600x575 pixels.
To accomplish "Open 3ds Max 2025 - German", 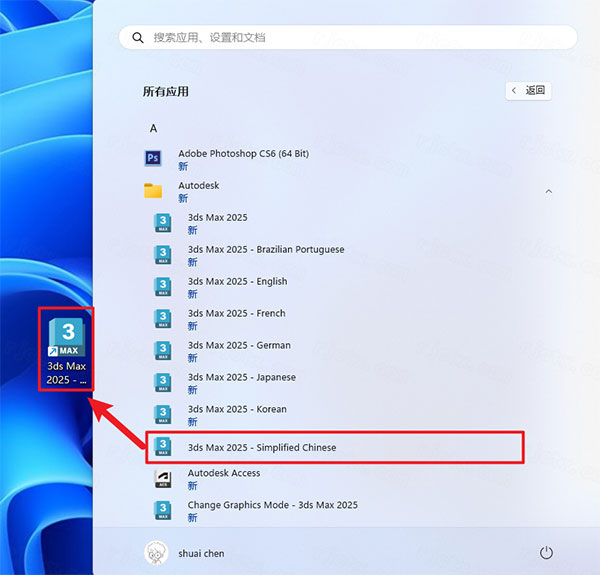I will (239, 346).
